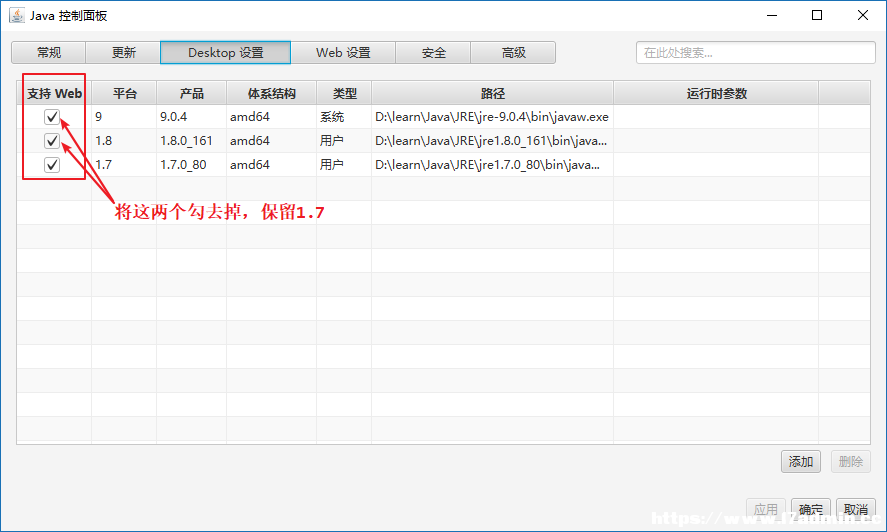This screenshot has height=532, width=887.
Task: Switch to the 高级 tab
Action: 513,53
